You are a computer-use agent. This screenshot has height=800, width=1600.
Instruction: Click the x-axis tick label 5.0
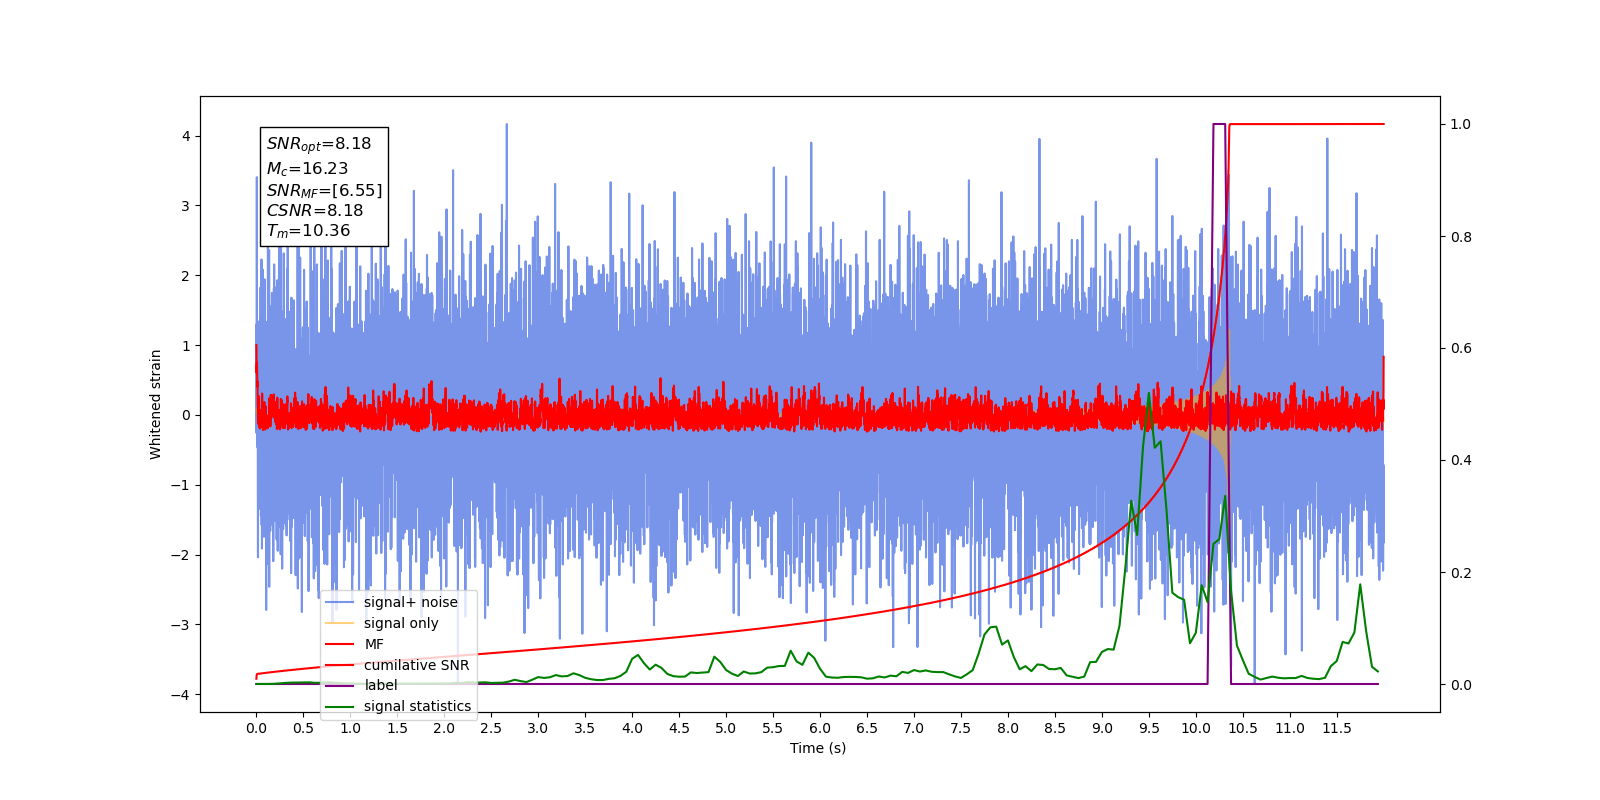pos(726,728)
